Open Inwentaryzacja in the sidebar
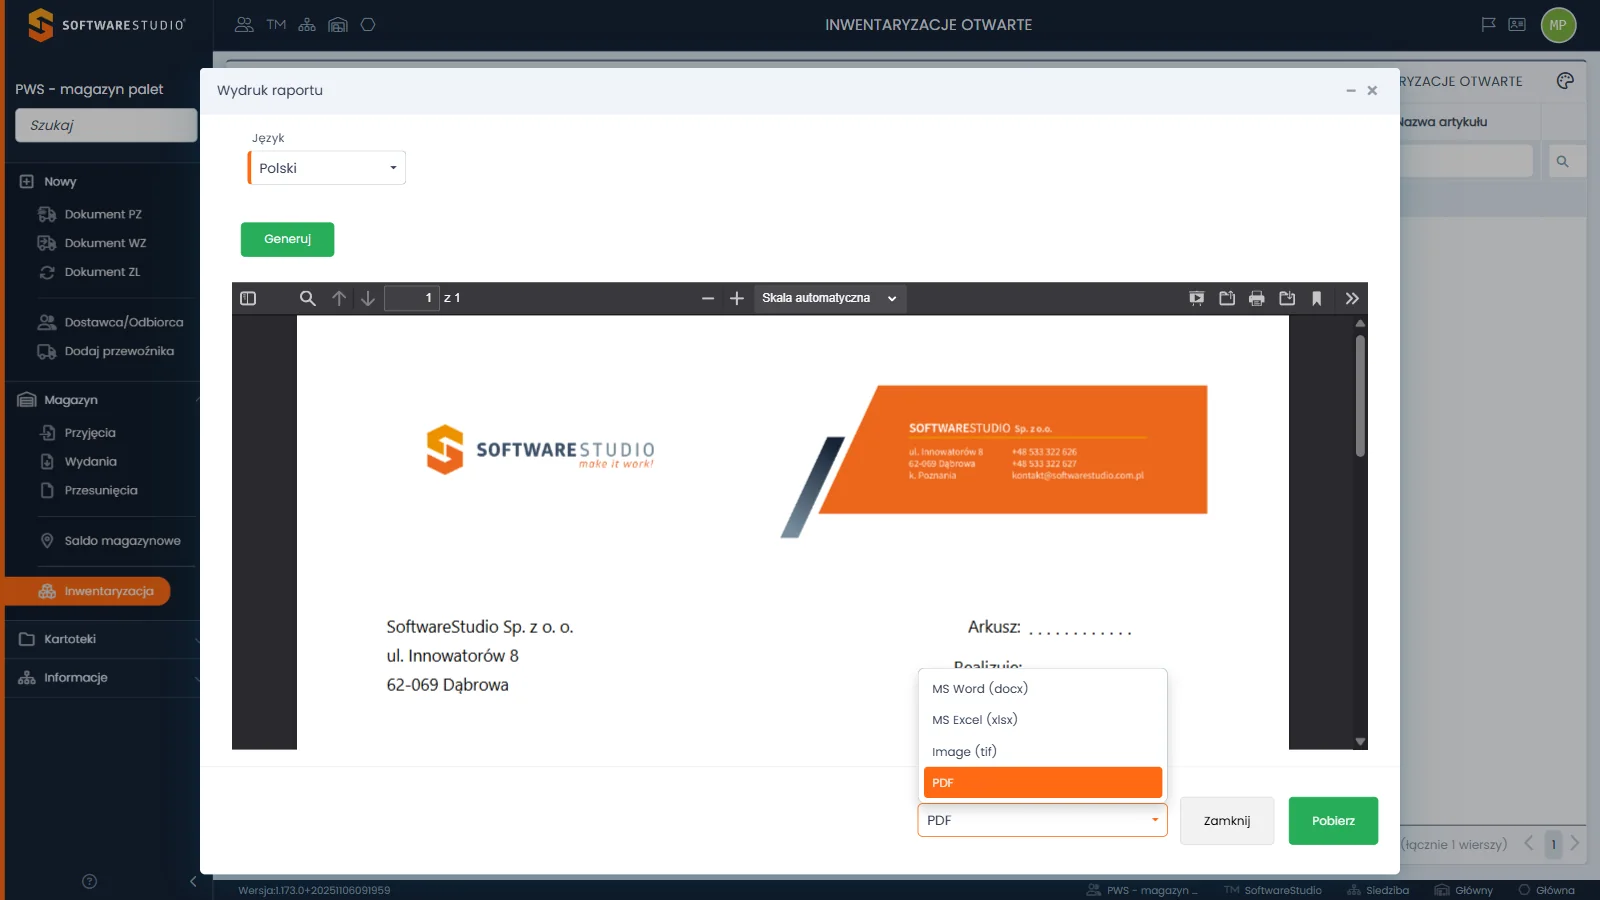The image size is (1600, 900). point(88,591)
